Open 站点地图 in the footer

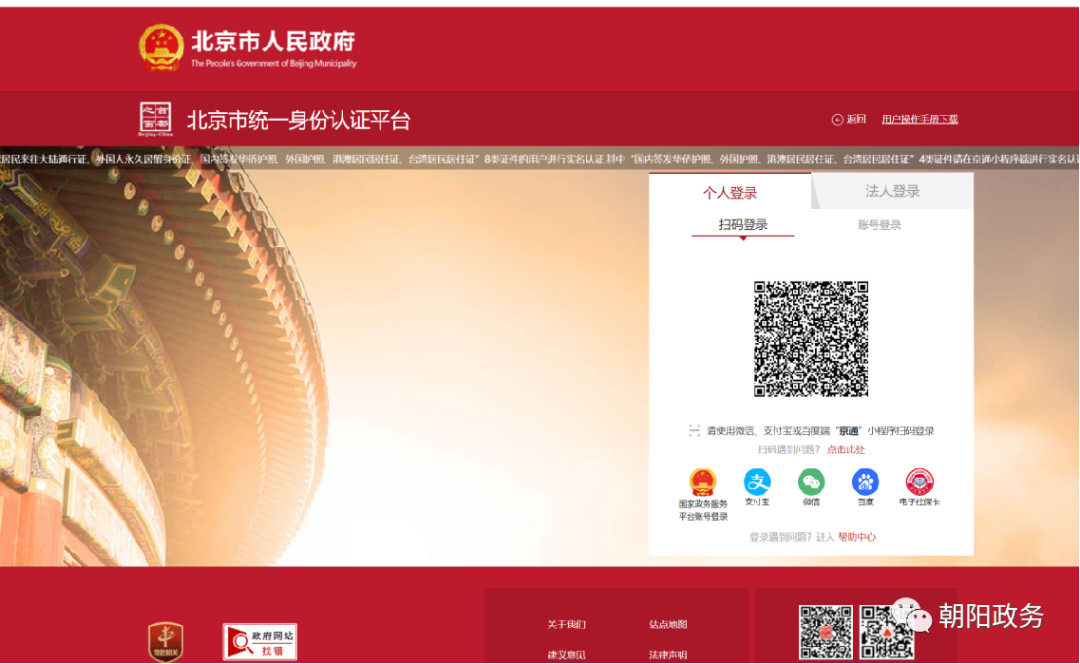click(x=668, y=625)
